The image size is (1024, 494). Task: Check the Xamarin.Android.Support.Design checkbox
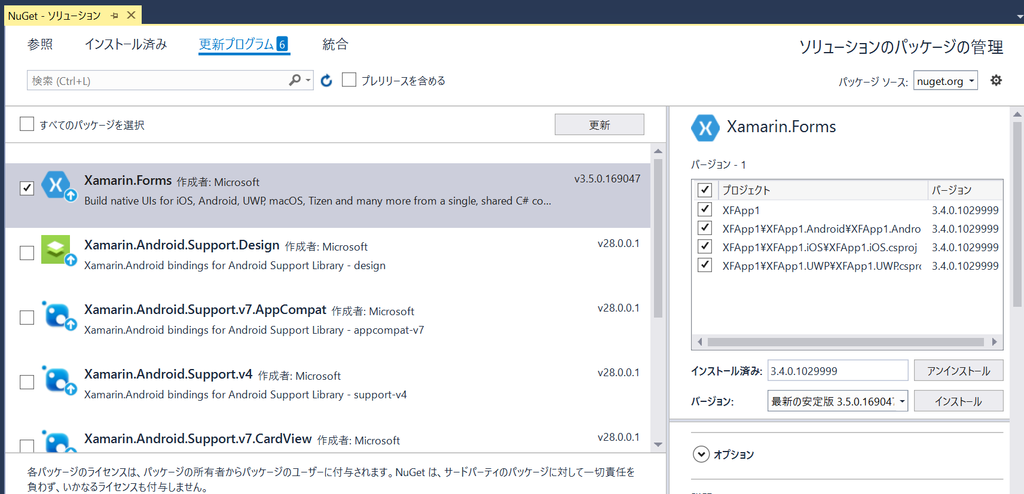(x=27, y=253)
